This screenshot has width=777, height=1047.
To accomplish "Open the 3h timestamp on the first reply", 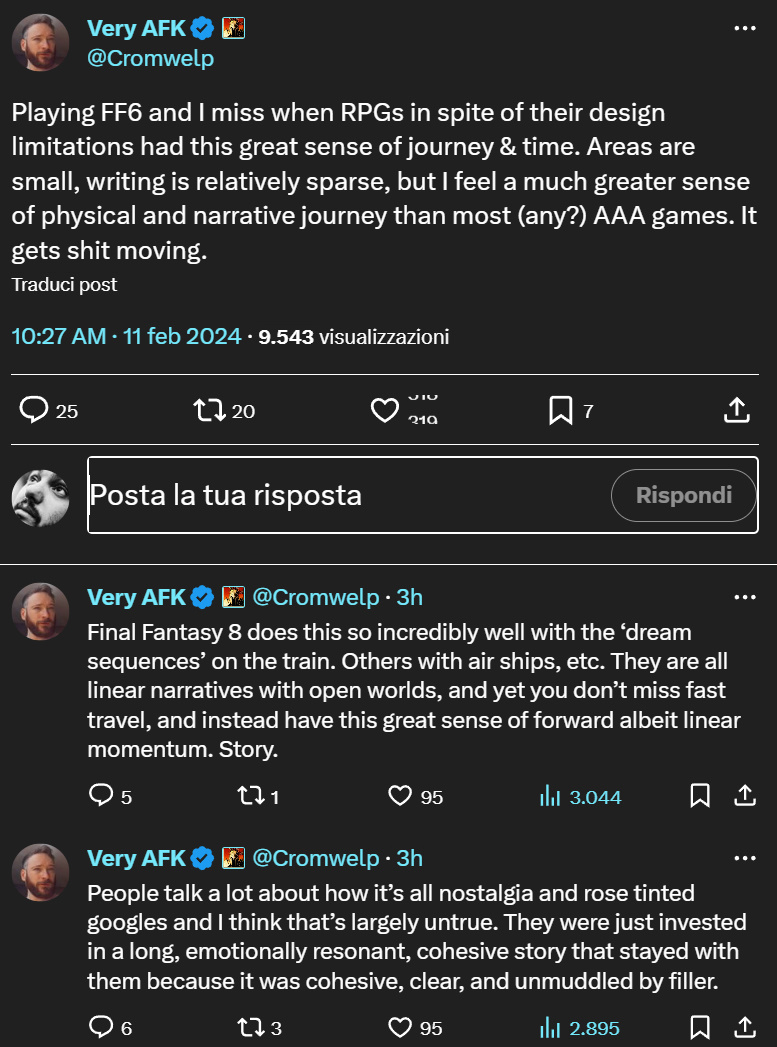I will coord(409,595).
